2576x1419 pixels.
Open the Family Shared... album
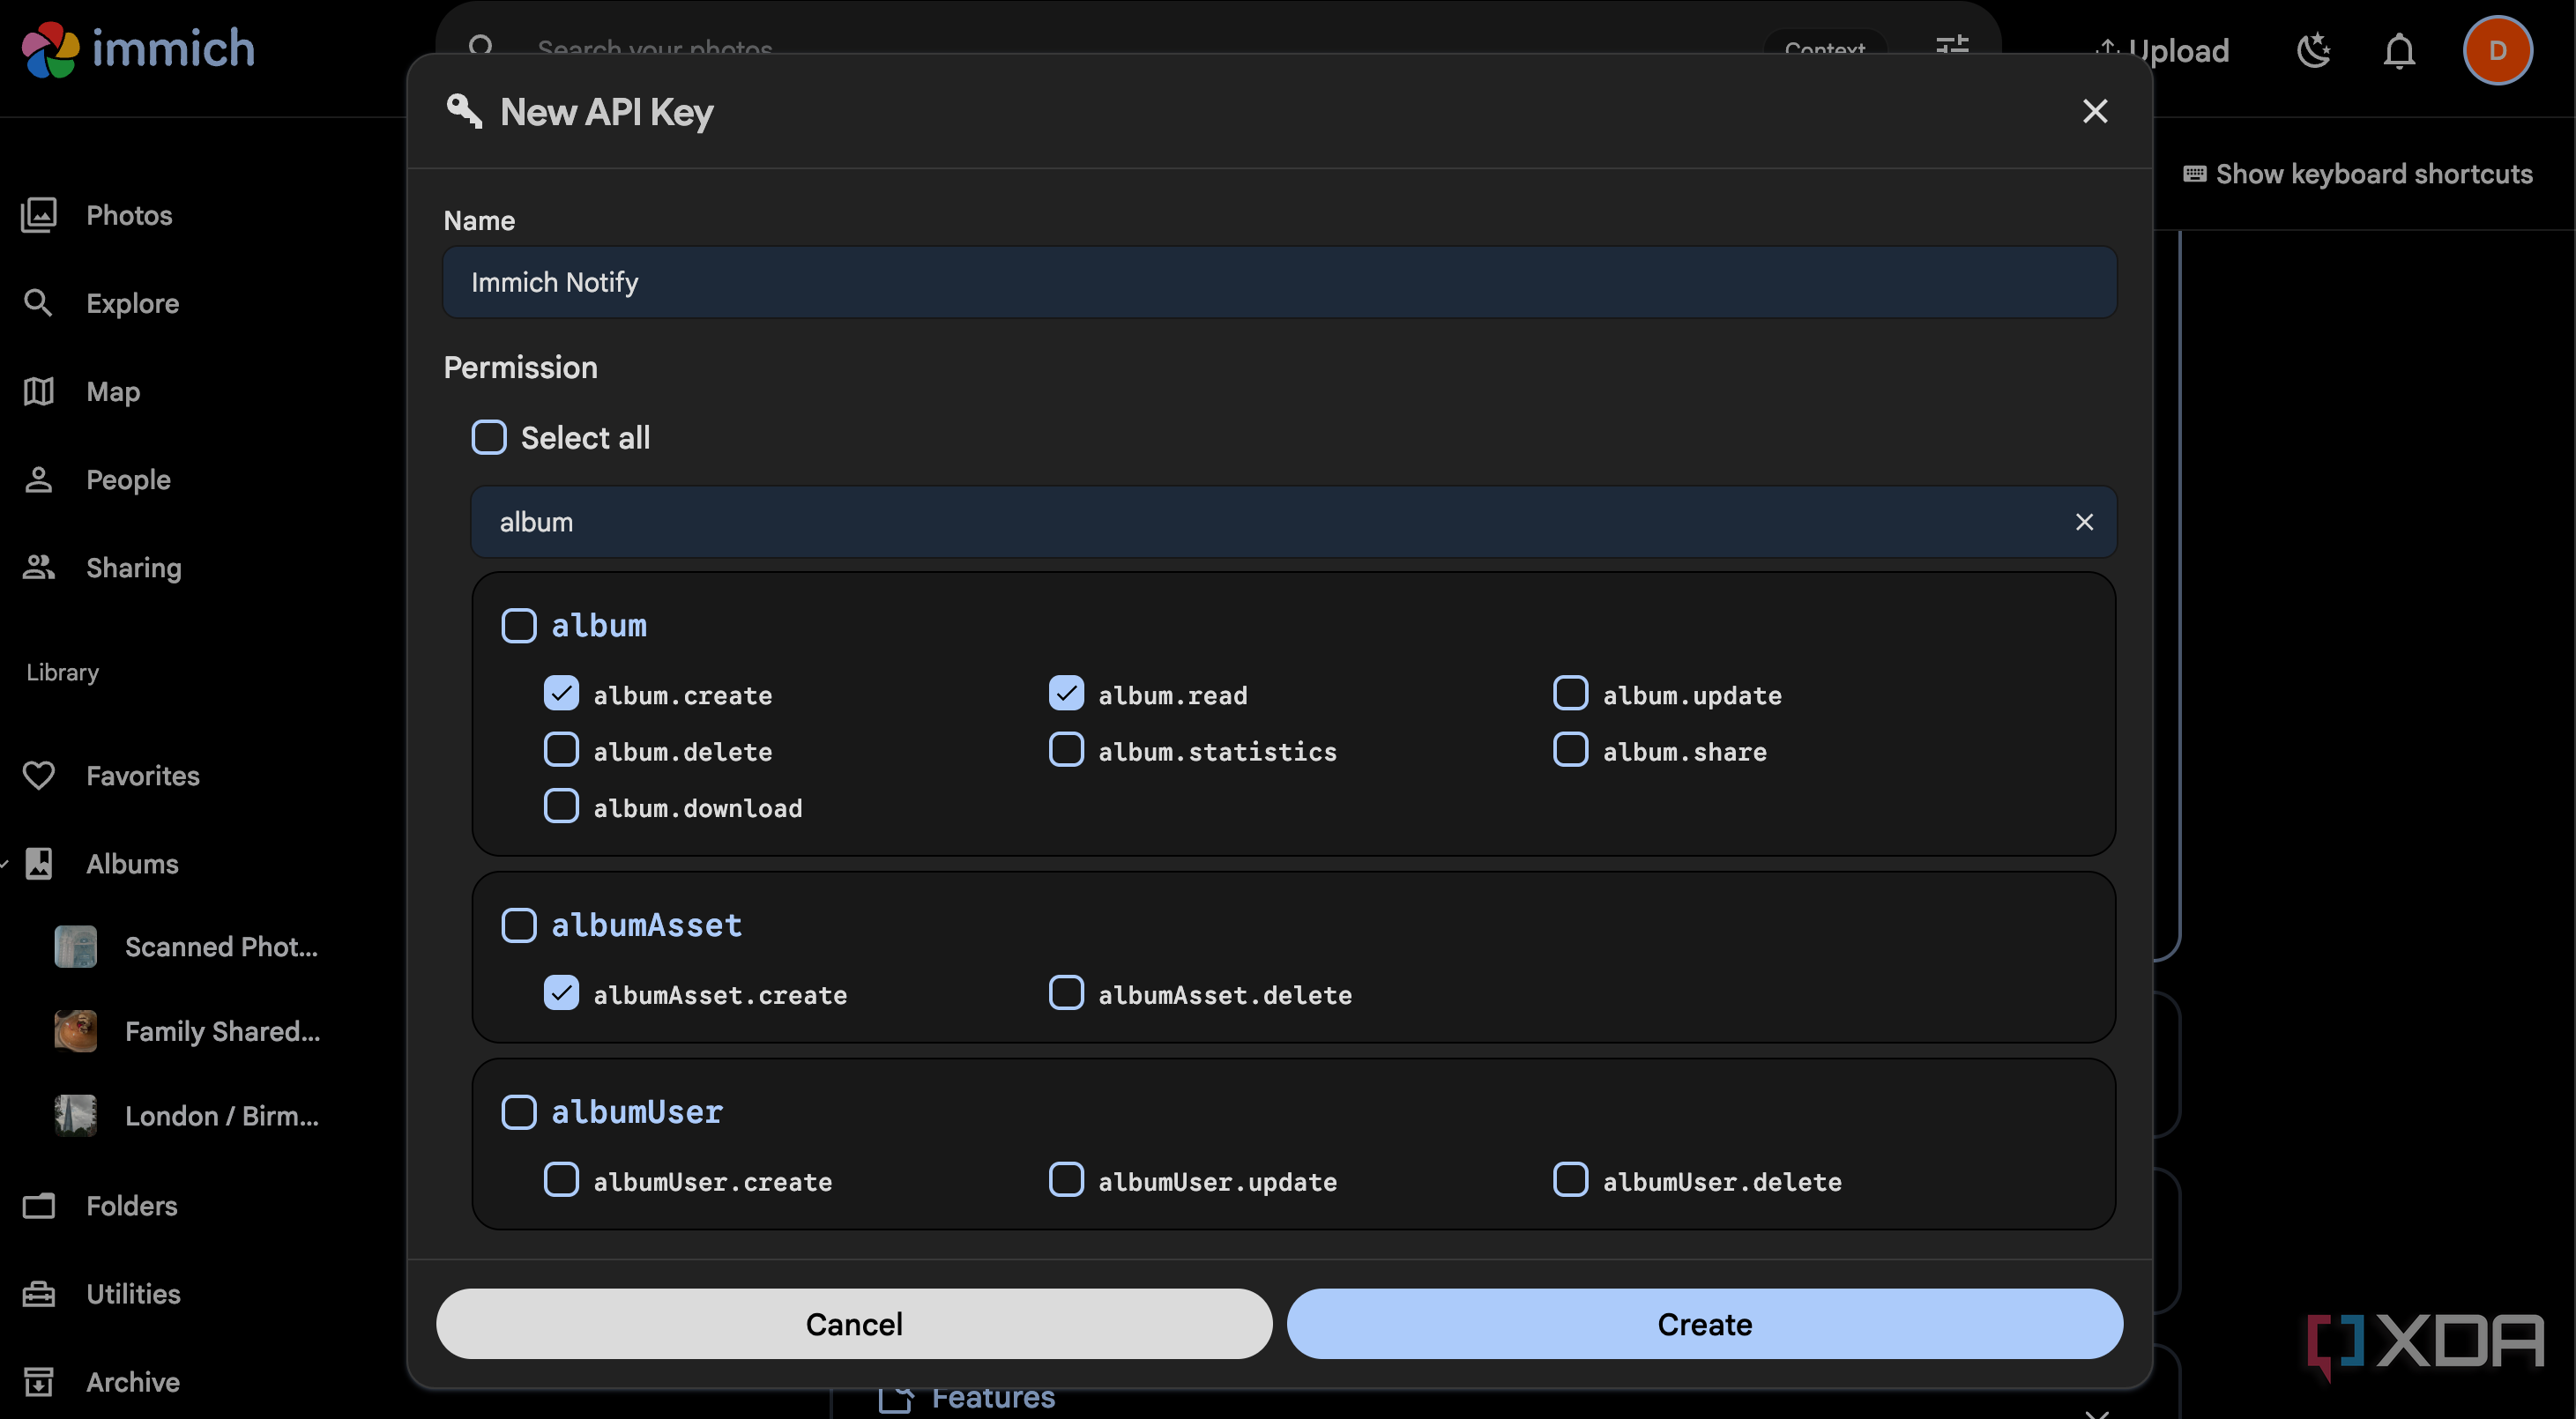pos(187,1031)
